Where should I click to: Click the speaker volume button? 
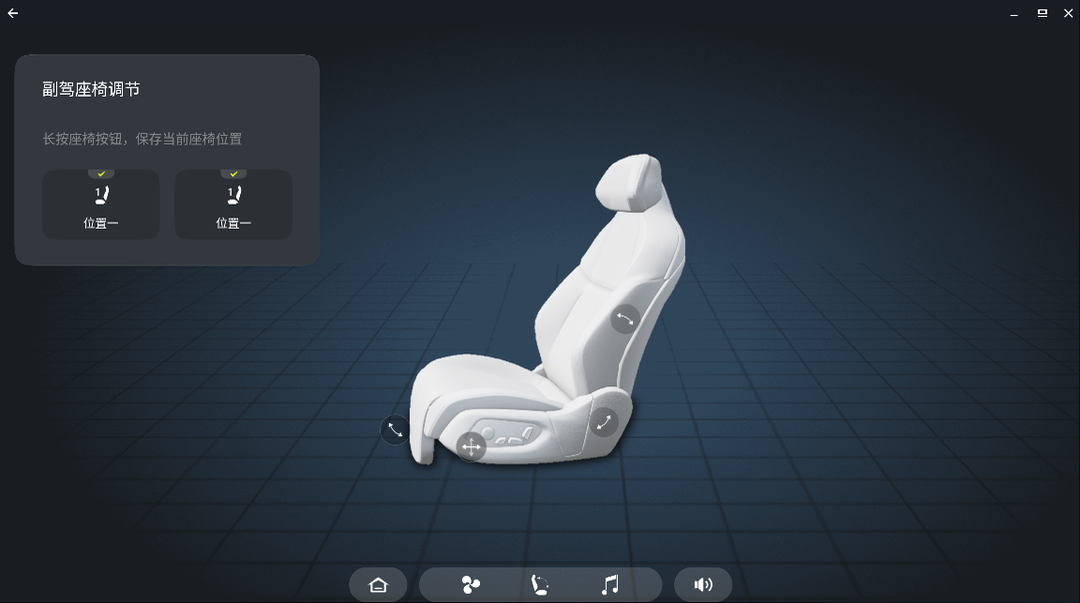(x=703, y=585)
